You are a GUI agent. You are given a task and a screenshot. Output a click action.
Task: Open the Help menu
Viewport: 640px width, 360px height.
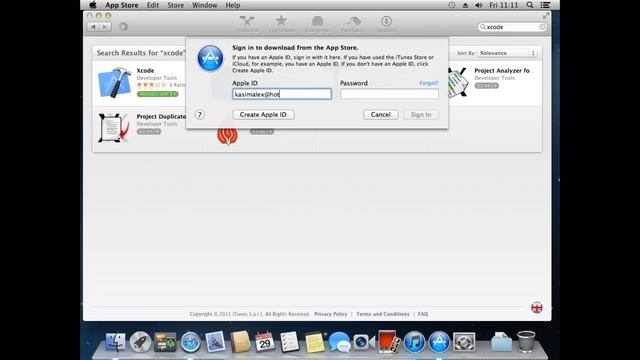coord(233,5)
